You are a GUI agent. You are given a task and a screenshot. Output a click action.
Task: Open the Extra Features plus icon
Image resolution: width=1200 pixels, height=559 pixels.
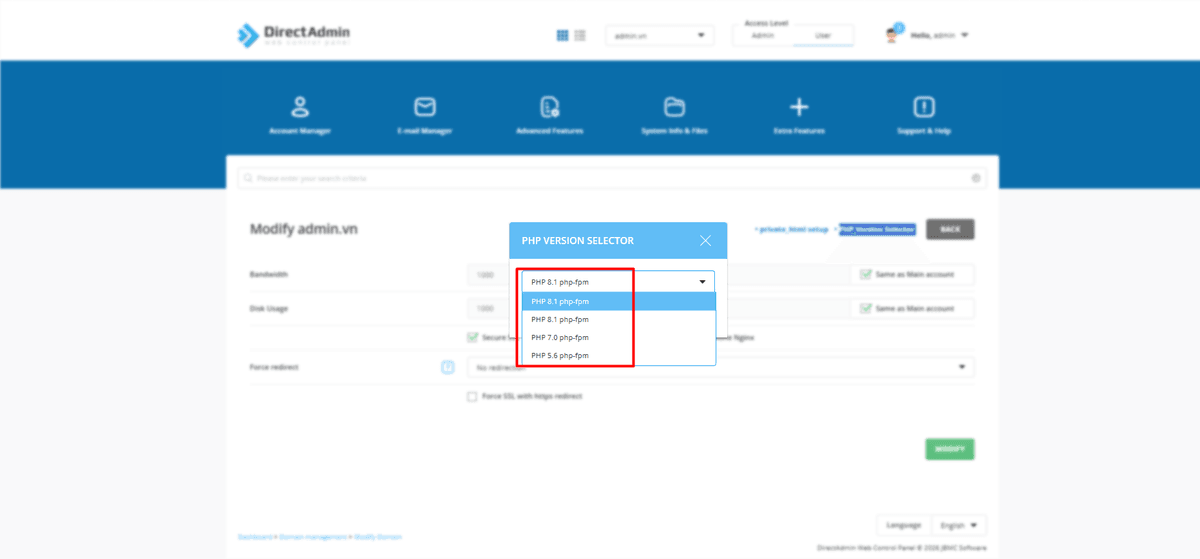click(799, 107)
